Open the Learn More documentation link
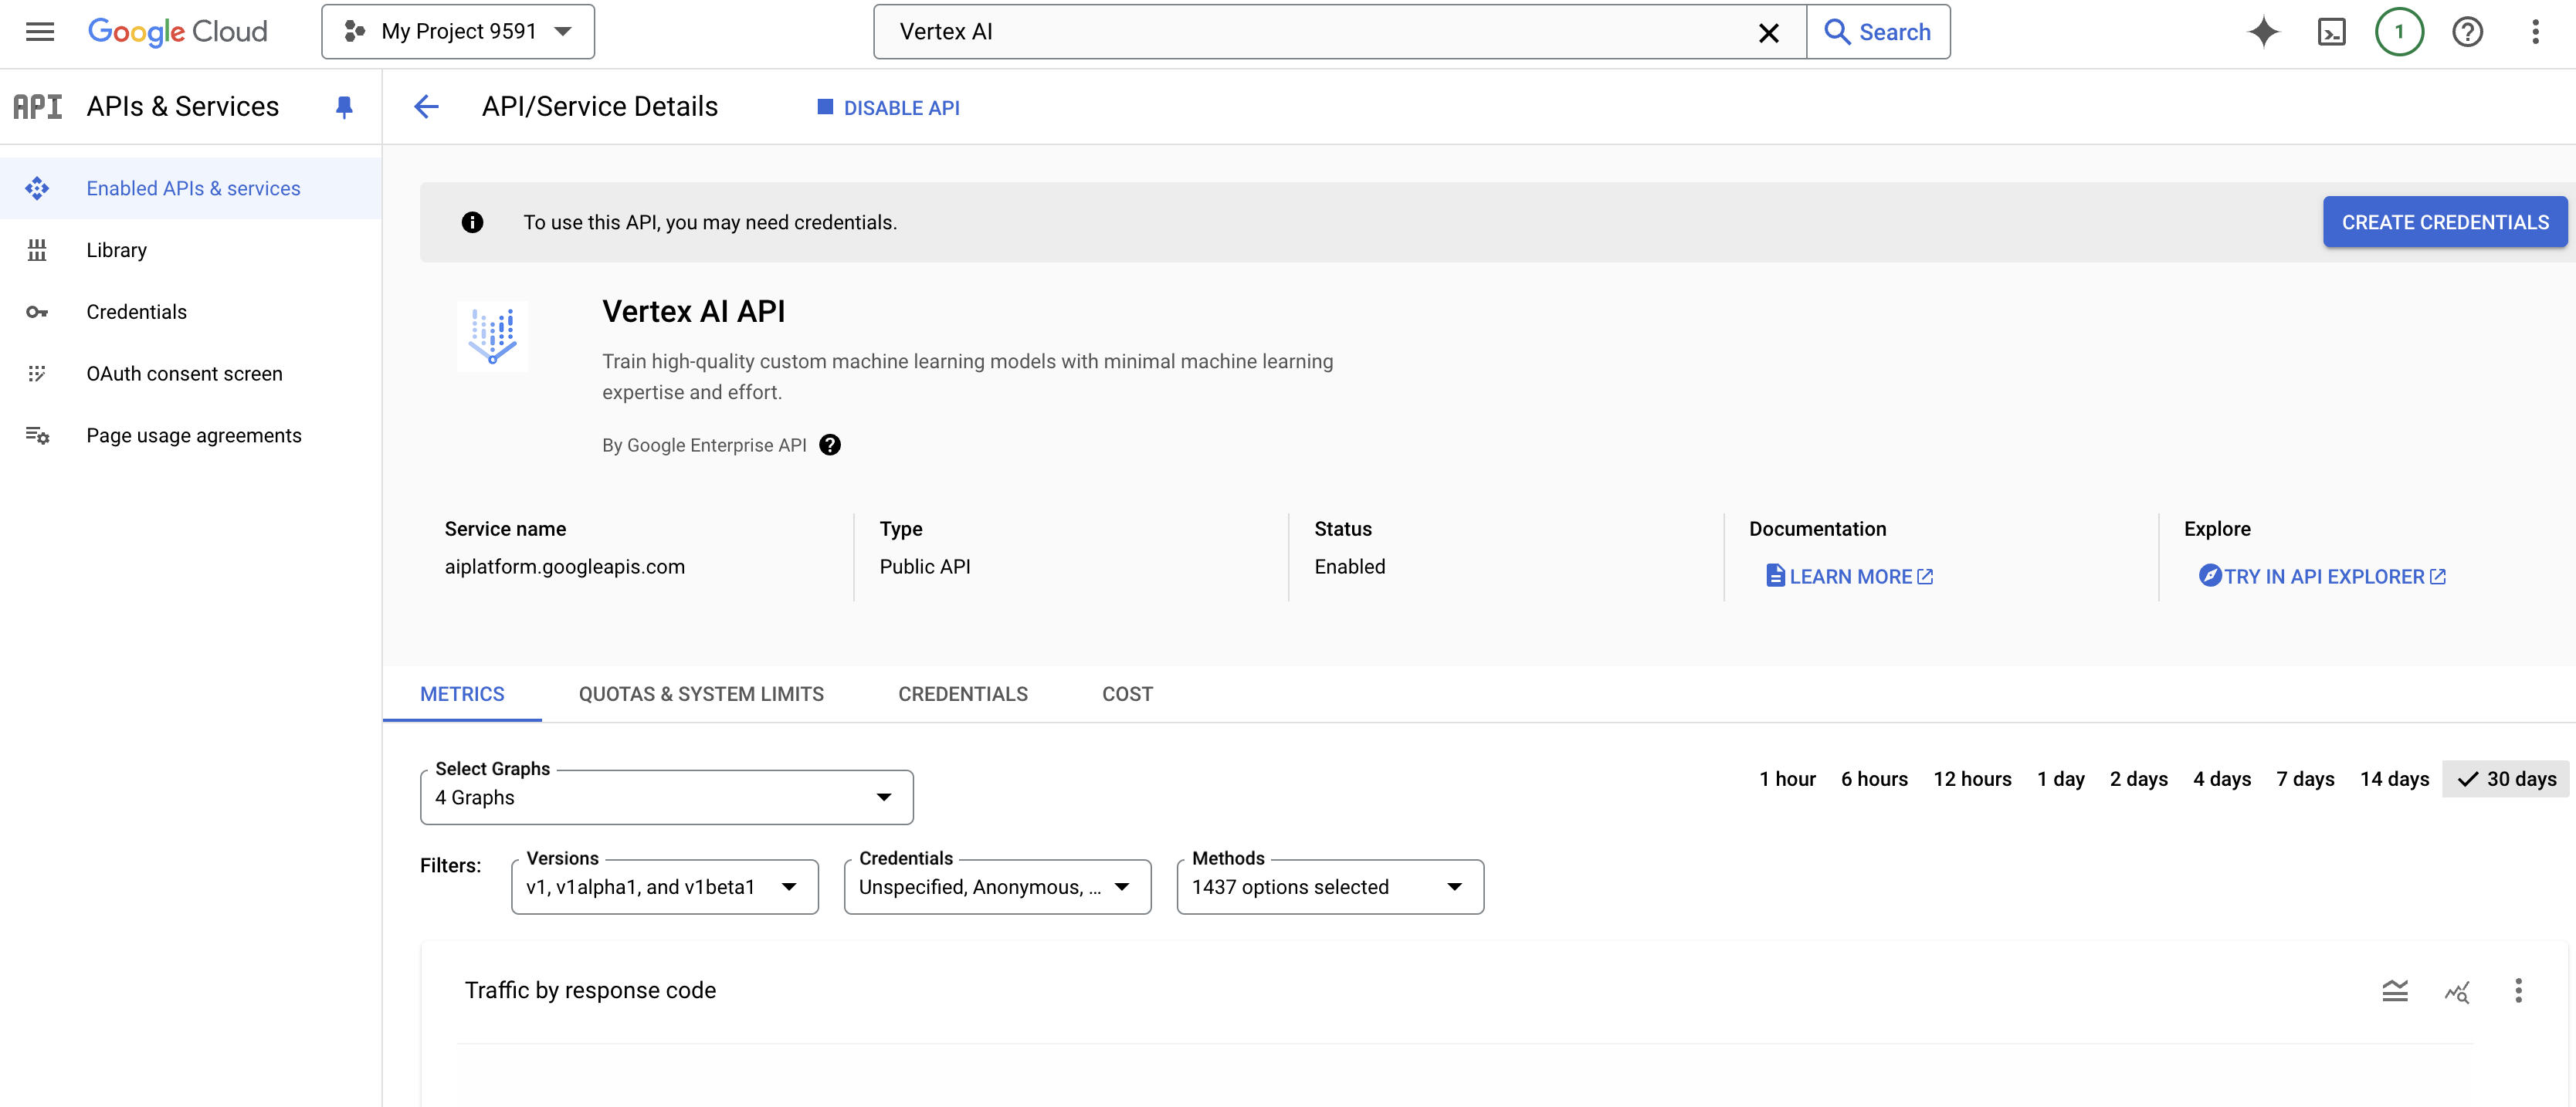 [1850, 576]
